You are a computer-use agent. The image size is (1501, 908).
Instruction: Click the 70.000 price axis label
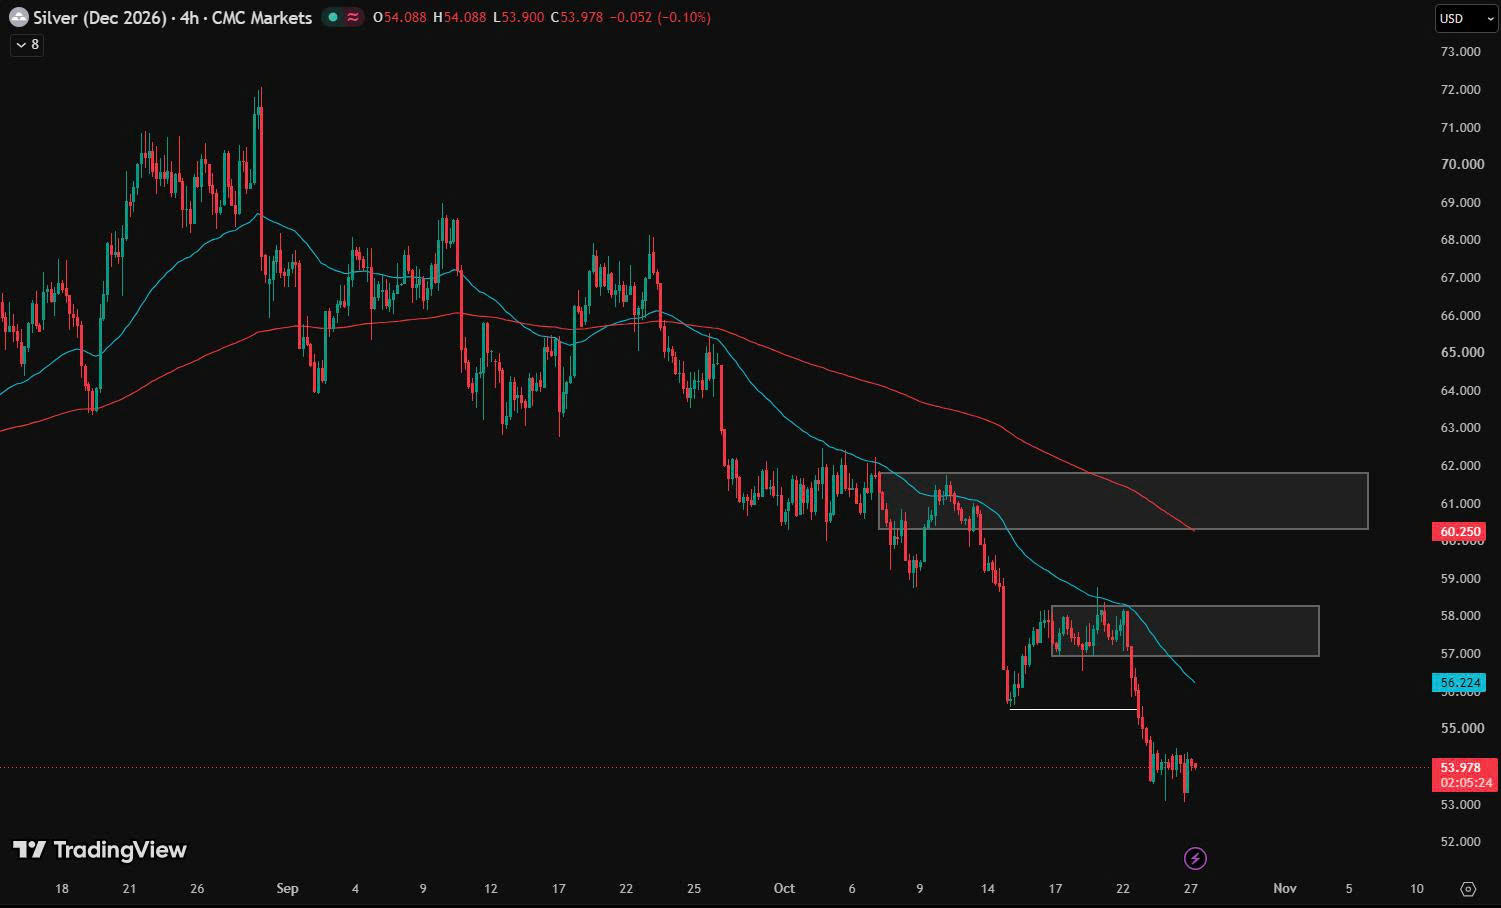coord(1460,164)
